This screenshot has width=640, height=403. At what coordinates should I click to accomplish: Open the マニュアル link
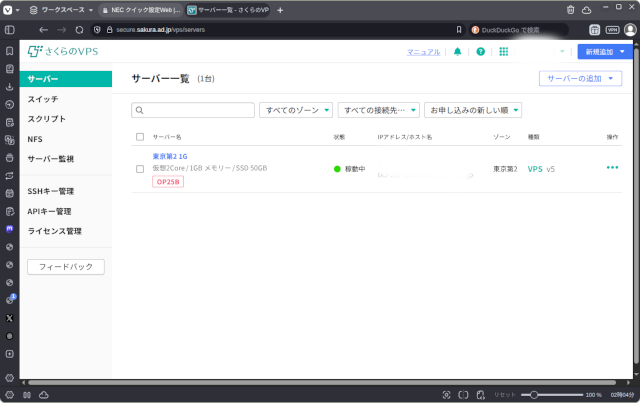423,52
